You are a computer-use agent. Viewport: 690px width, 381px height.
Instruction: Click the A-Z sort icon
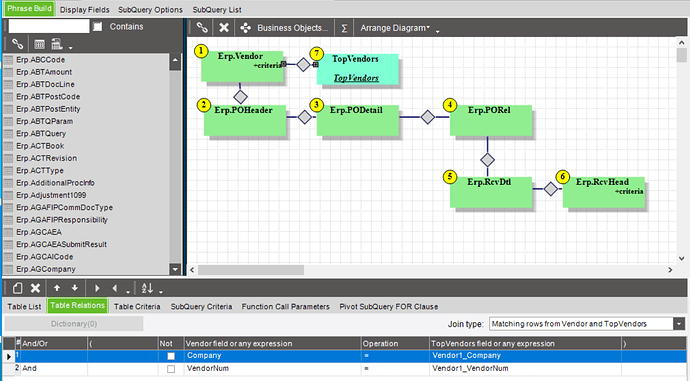(147, 288)
